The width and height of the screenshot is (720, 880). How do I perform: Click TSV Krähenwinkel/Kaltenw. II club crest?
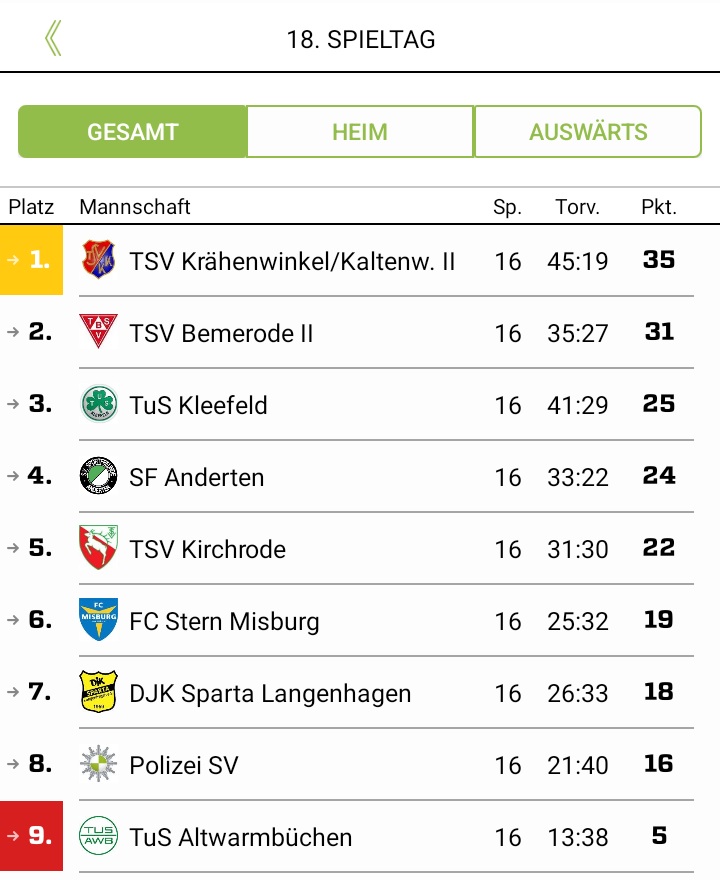(x=98, y=260)
